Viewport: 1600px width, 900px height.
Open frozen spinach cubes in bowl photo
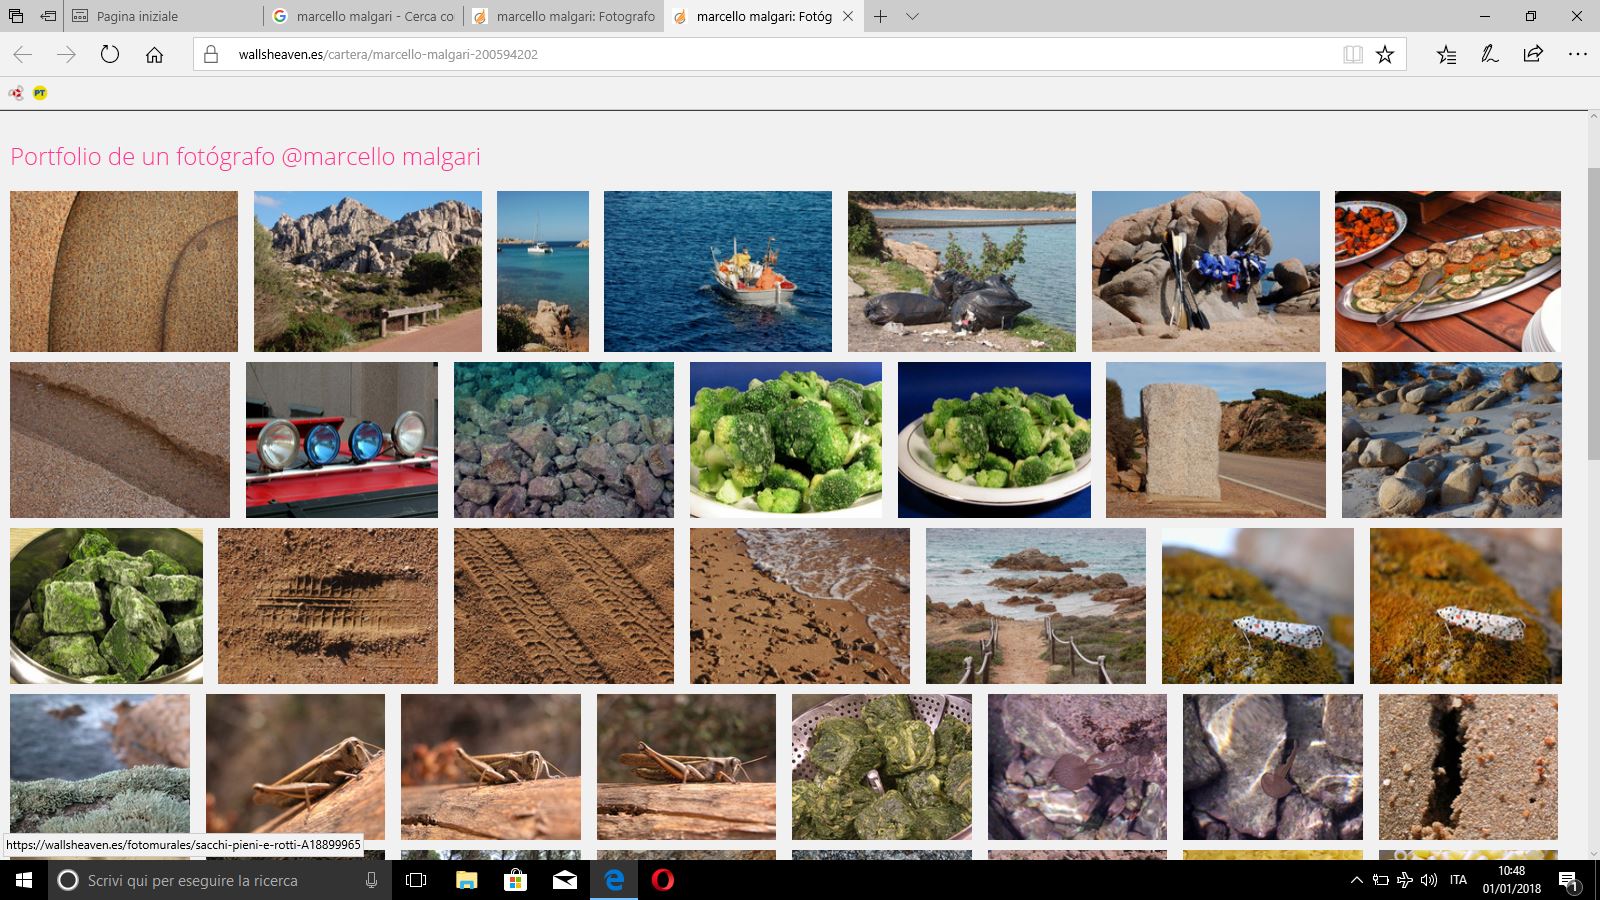point(106,606)
